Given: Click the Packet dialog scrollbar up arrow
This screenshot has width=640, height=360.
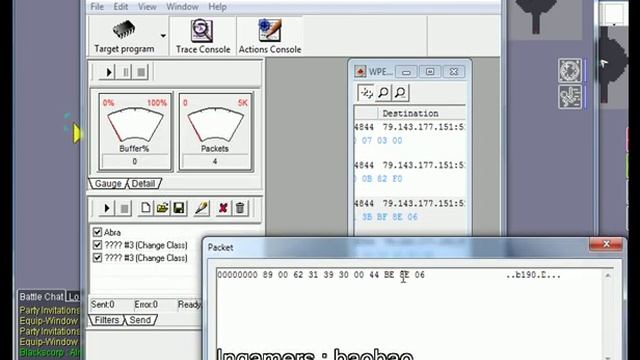Looking at the screenshot, I should pyautogui.click(x=608, y=276).
